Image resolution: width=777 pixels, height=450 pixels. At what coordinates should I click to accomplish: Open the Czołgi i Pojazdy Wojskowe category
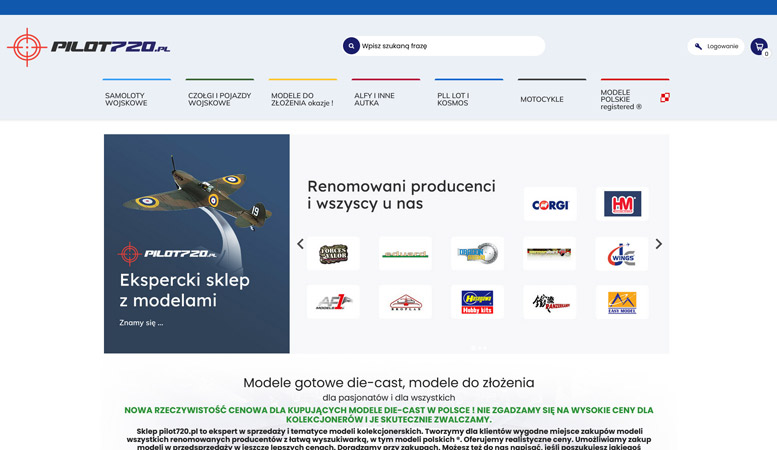coord(220,99)
